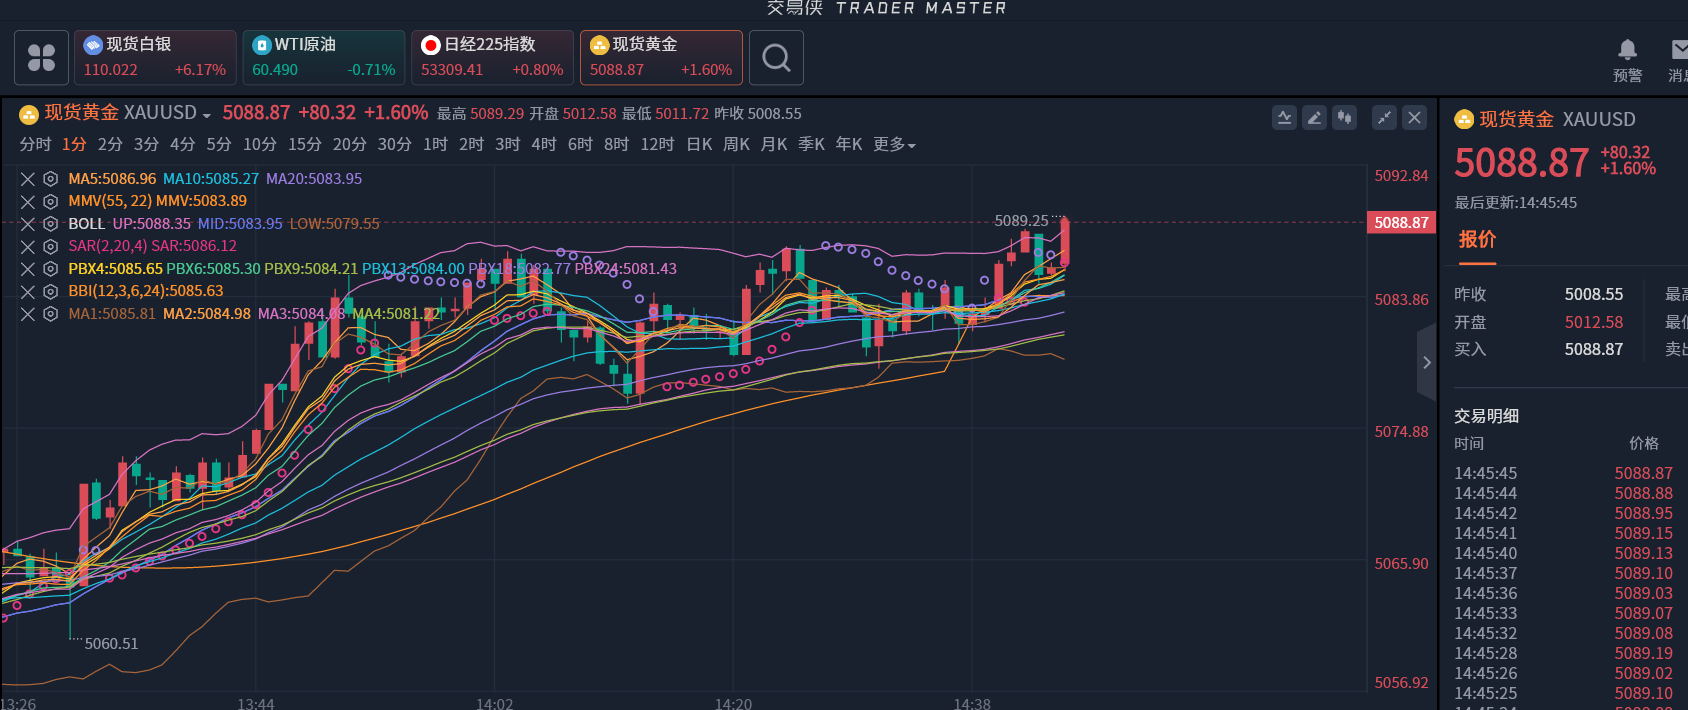Select the candlestick chart type icon

point(1345,118)
